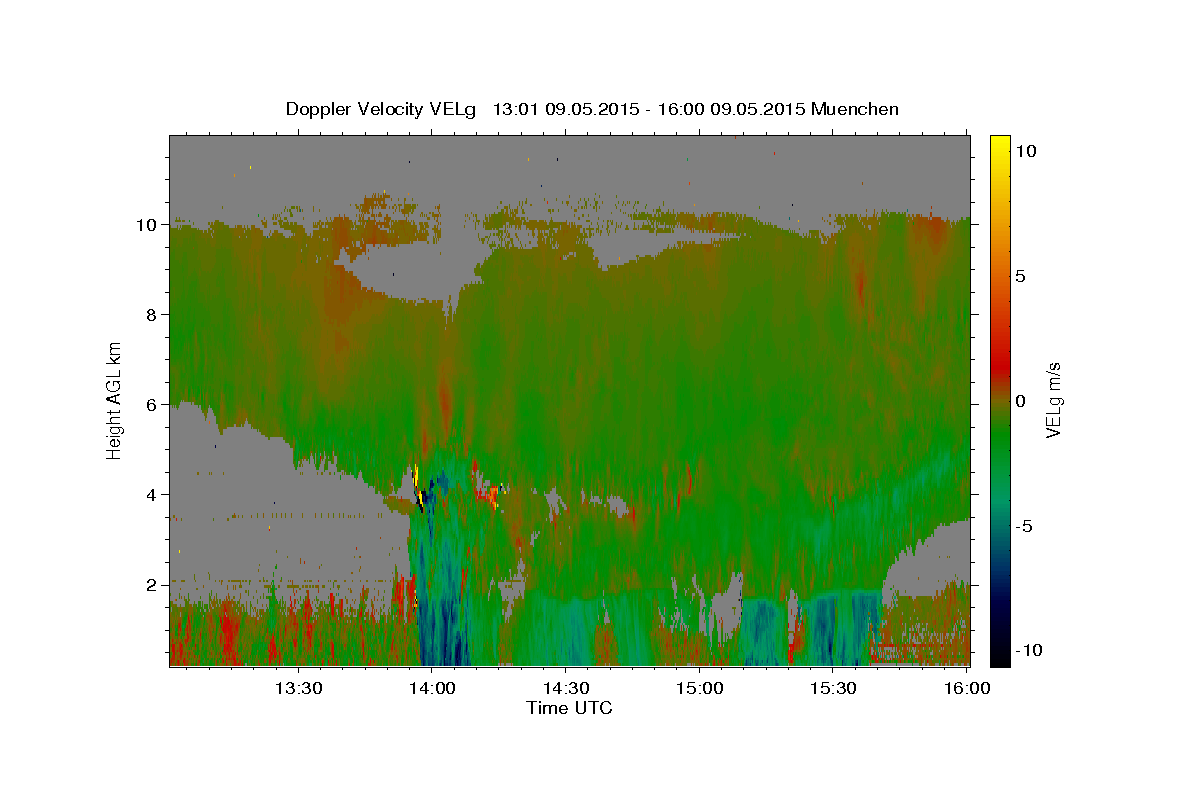Click the 15:00 time tick label
Image resolution: width=1200 pixels, height=800 pixels.
point(699,688)
